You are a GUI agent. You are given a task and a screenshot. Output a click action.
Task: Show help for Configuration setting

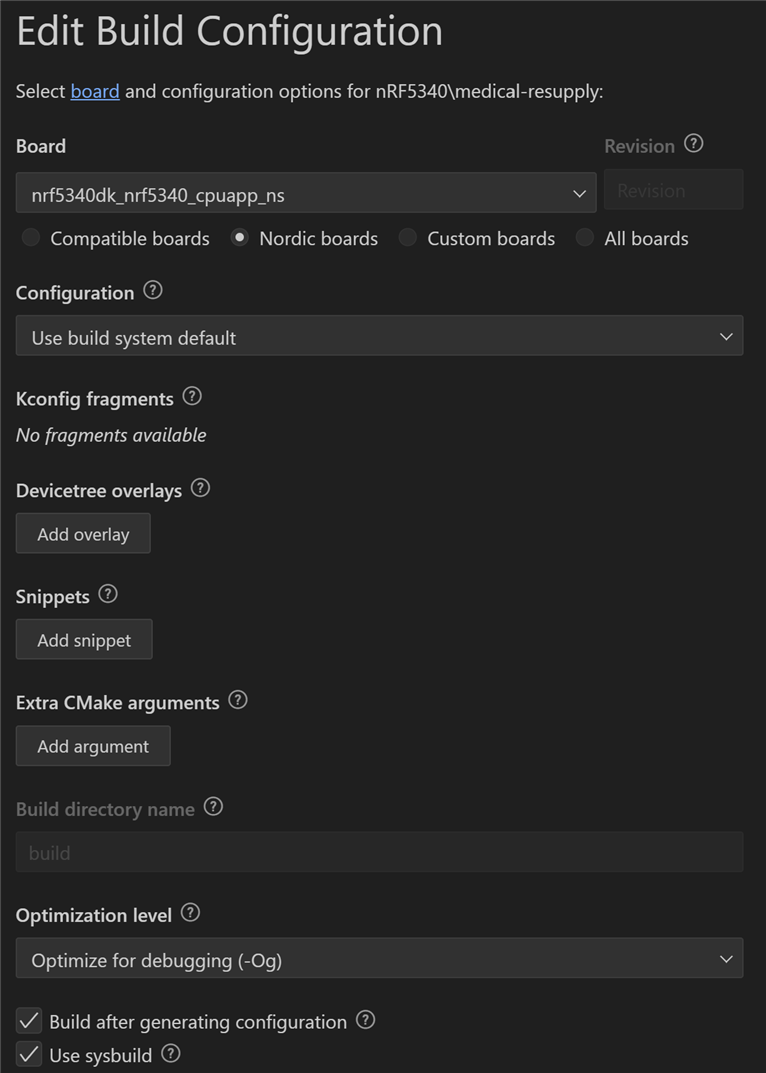[153, 291]
